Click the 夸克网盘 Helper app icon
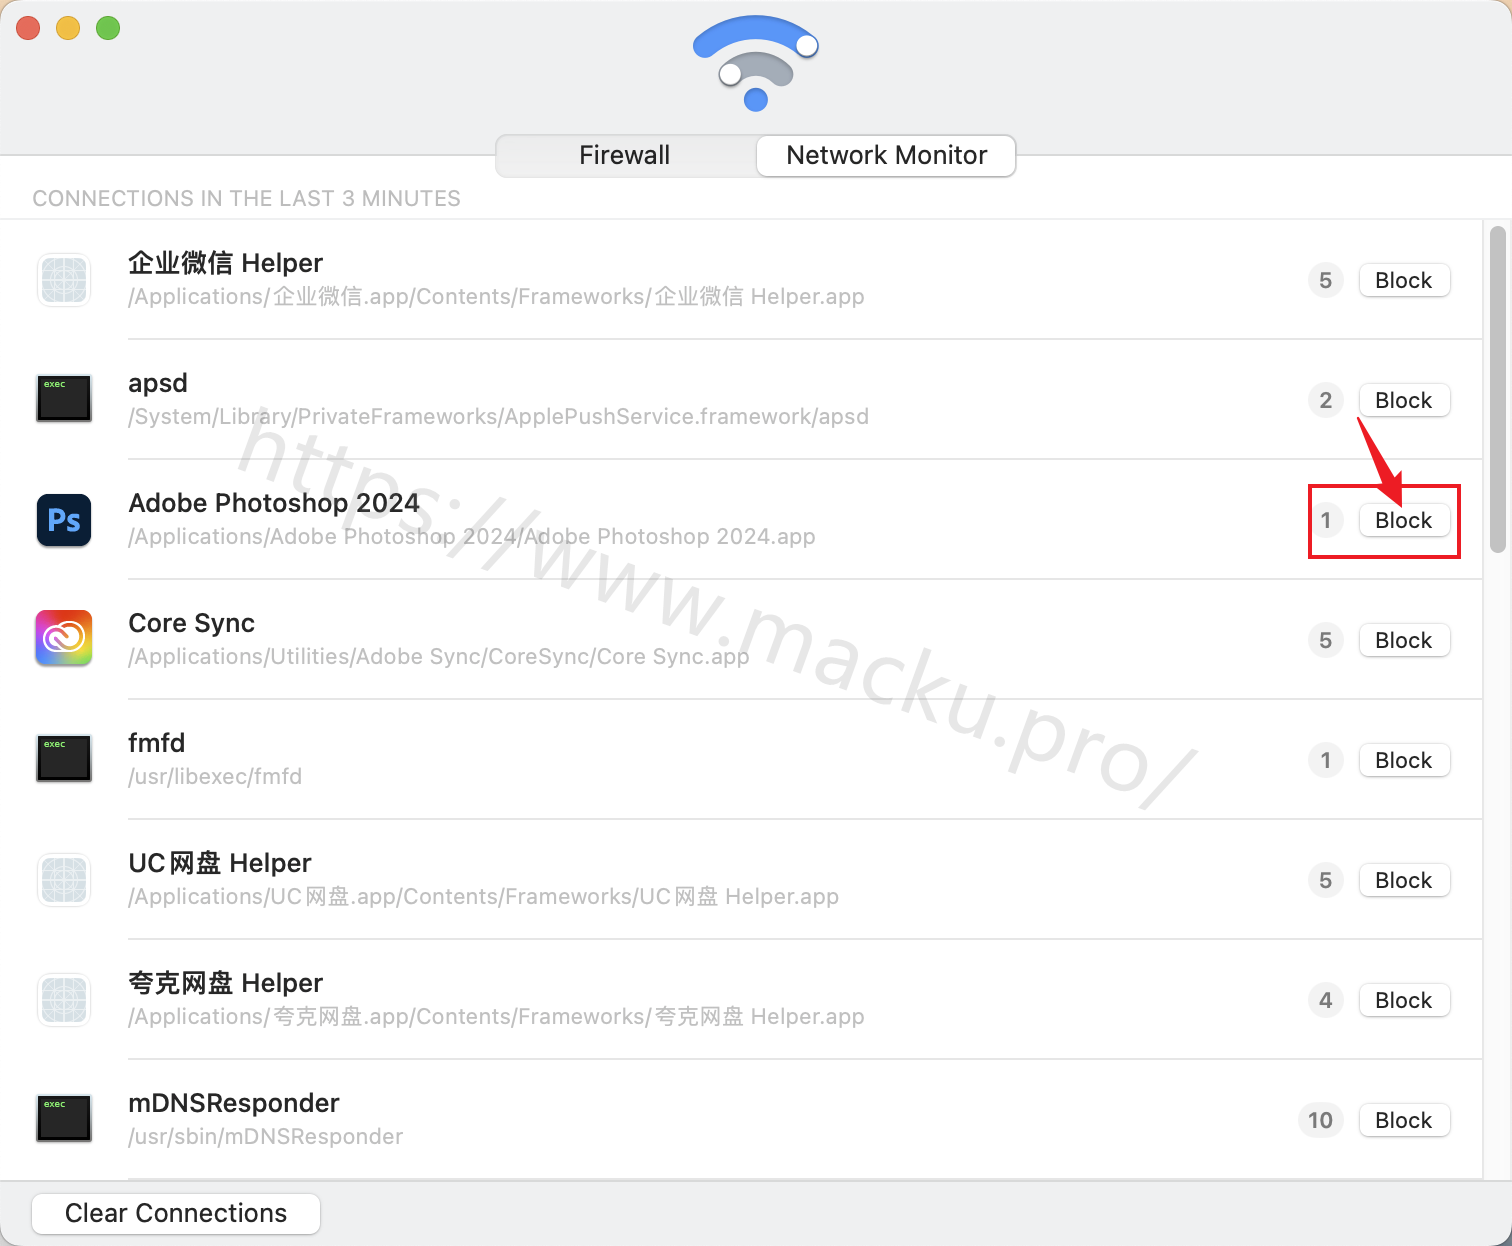The height and width of the screenshot is (1246, 1512). click(x=64, y=1000)
